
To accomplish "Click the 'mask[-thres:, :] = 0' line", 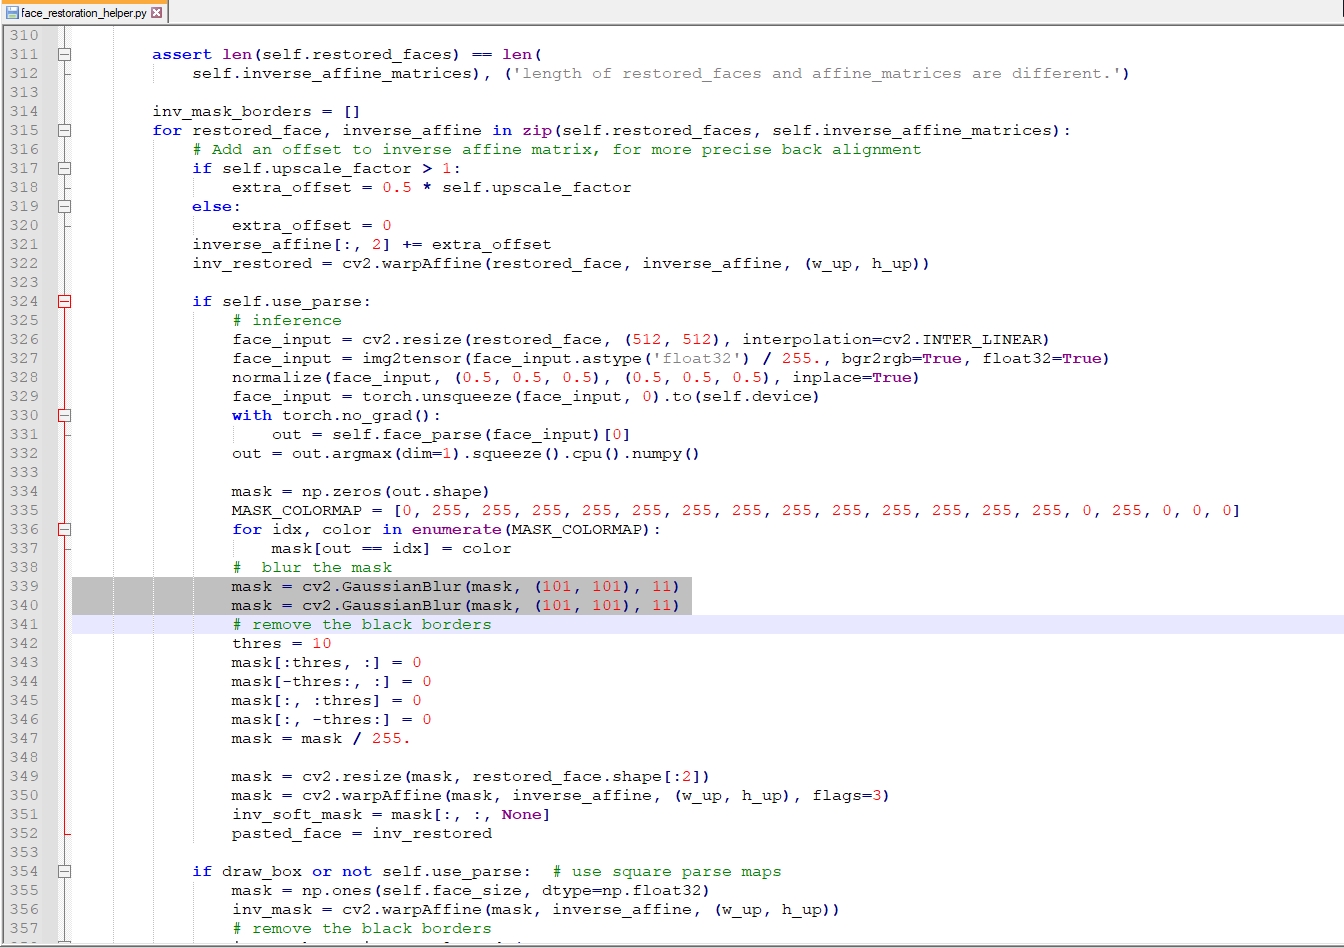I will [332, 682].
